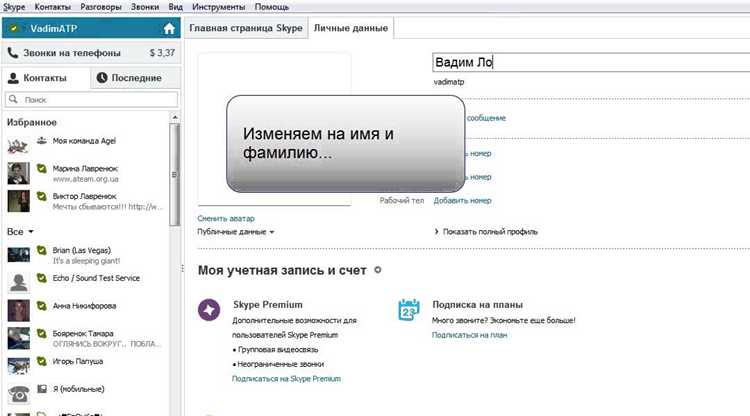
Task: Click the avatar of Игорь Палуша
Action: 19,366
